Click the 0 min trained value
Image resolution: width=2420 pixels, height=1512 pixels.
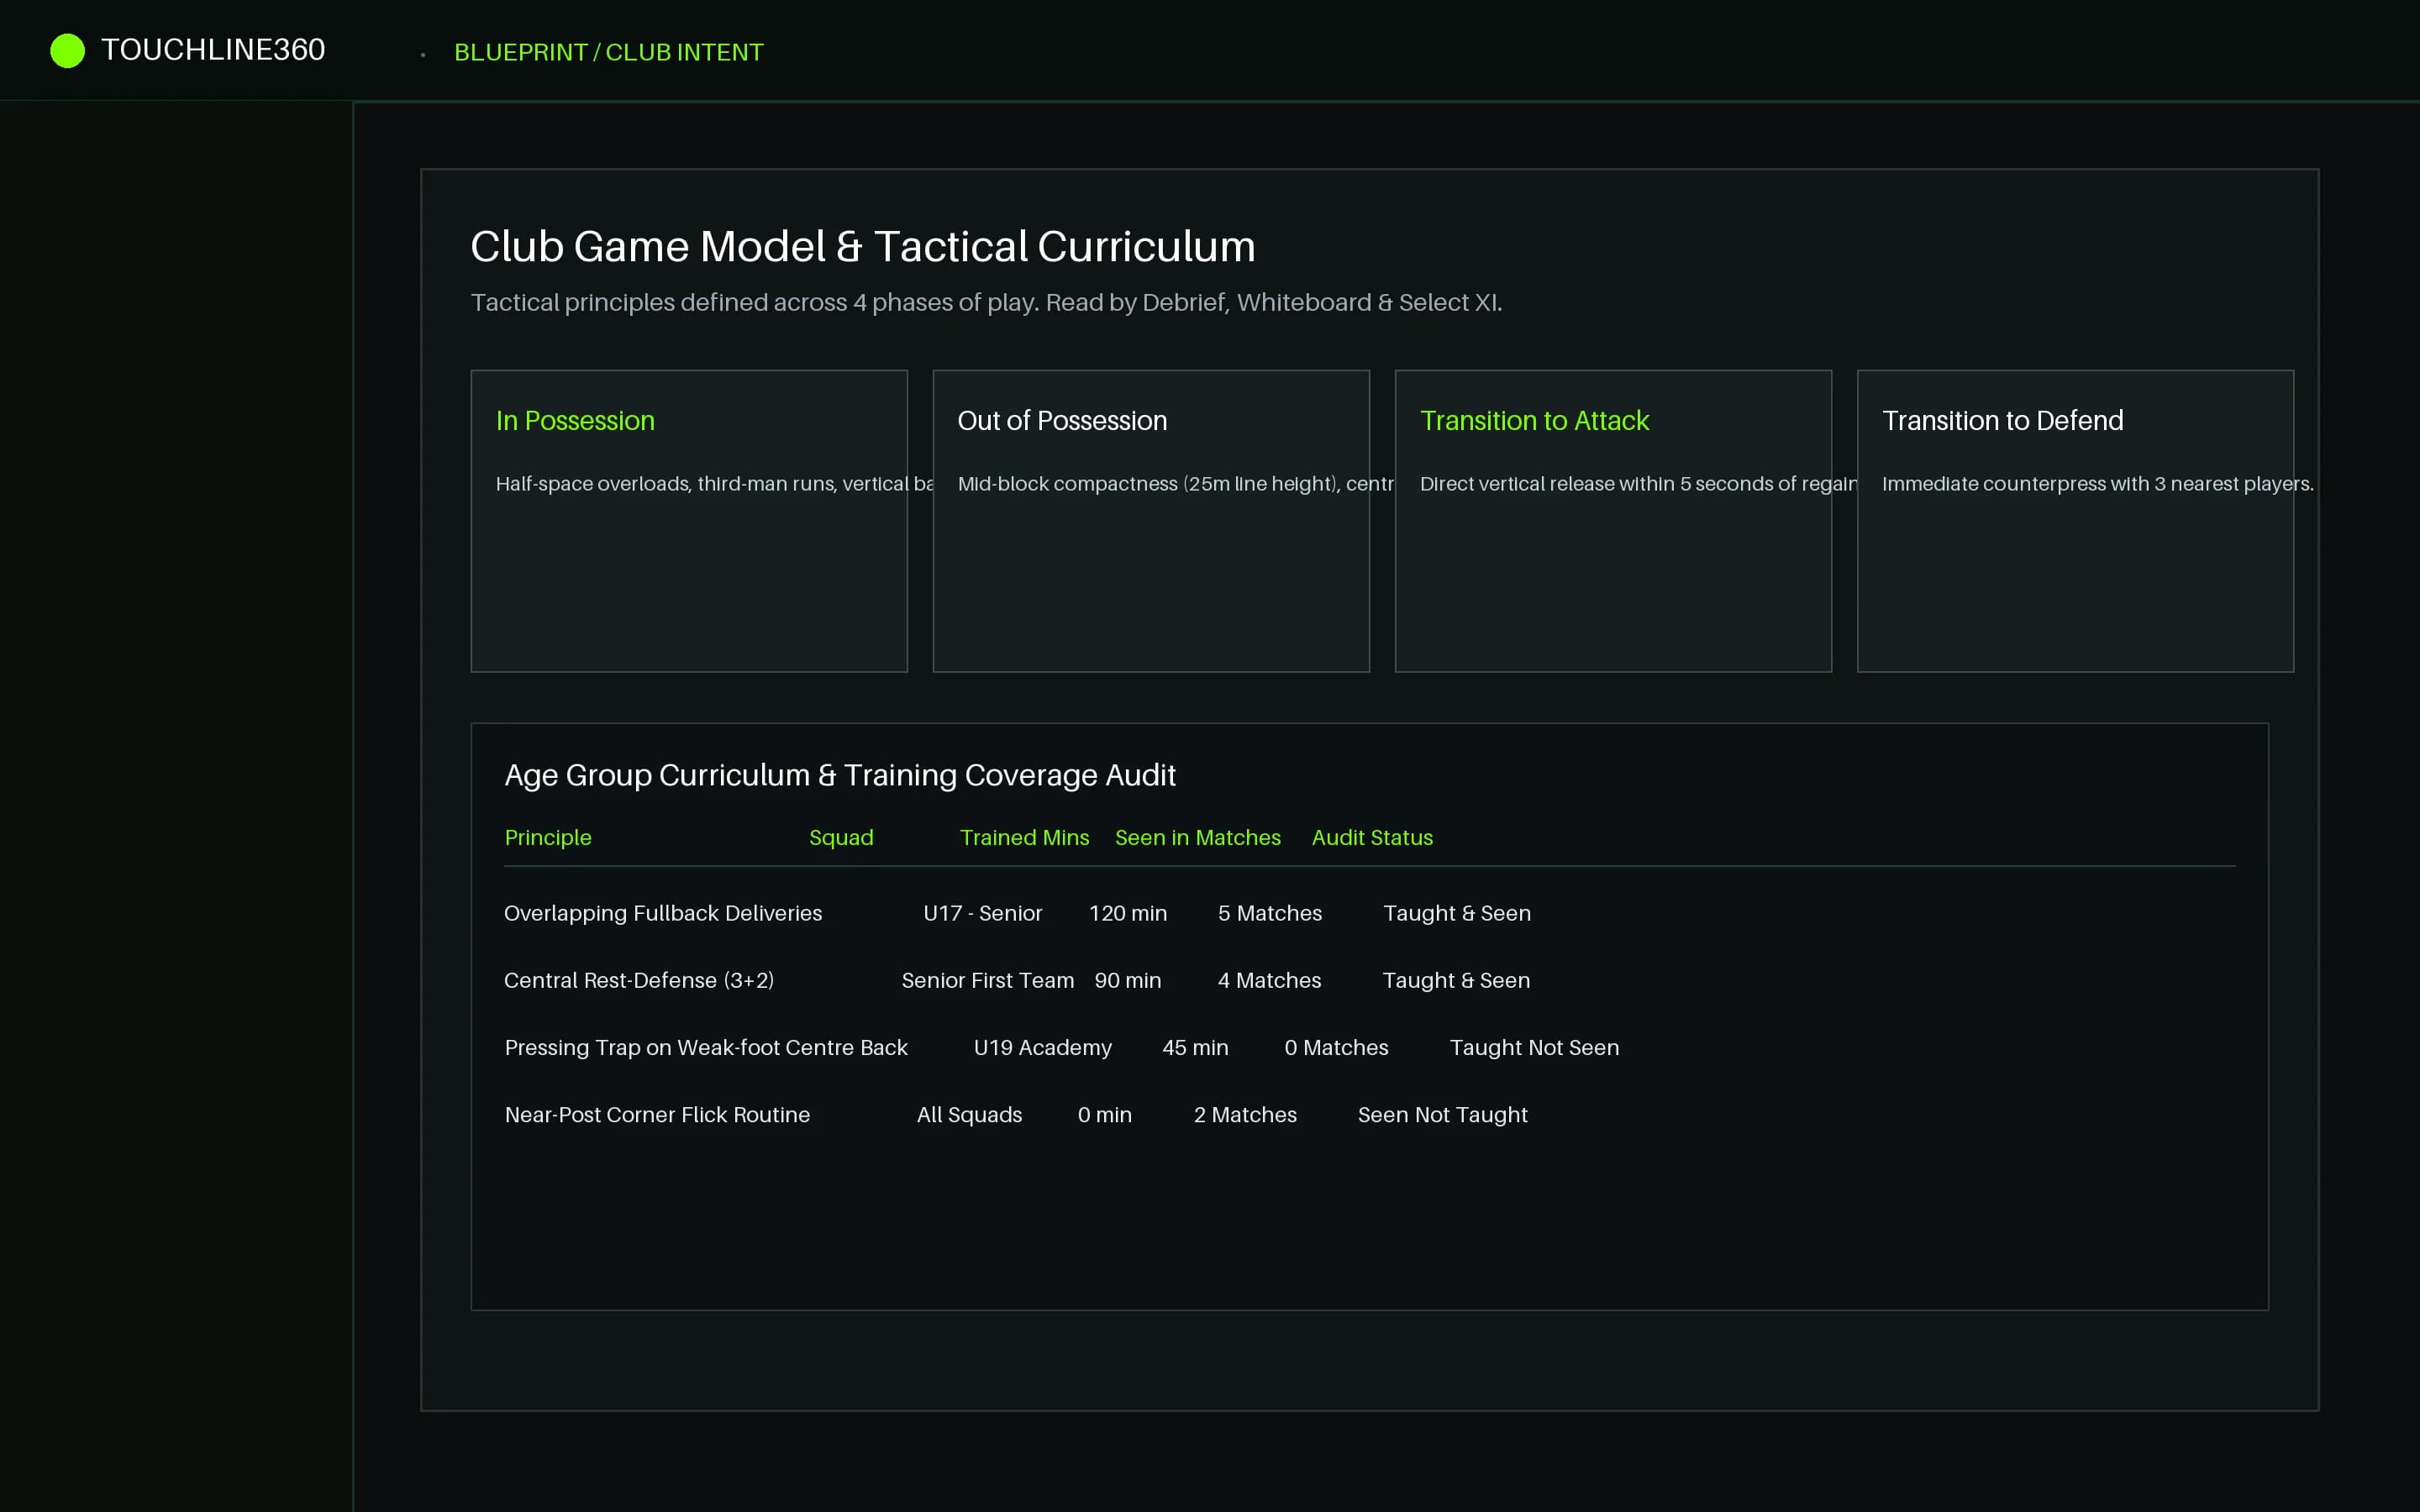(x=1105, y=1114)
